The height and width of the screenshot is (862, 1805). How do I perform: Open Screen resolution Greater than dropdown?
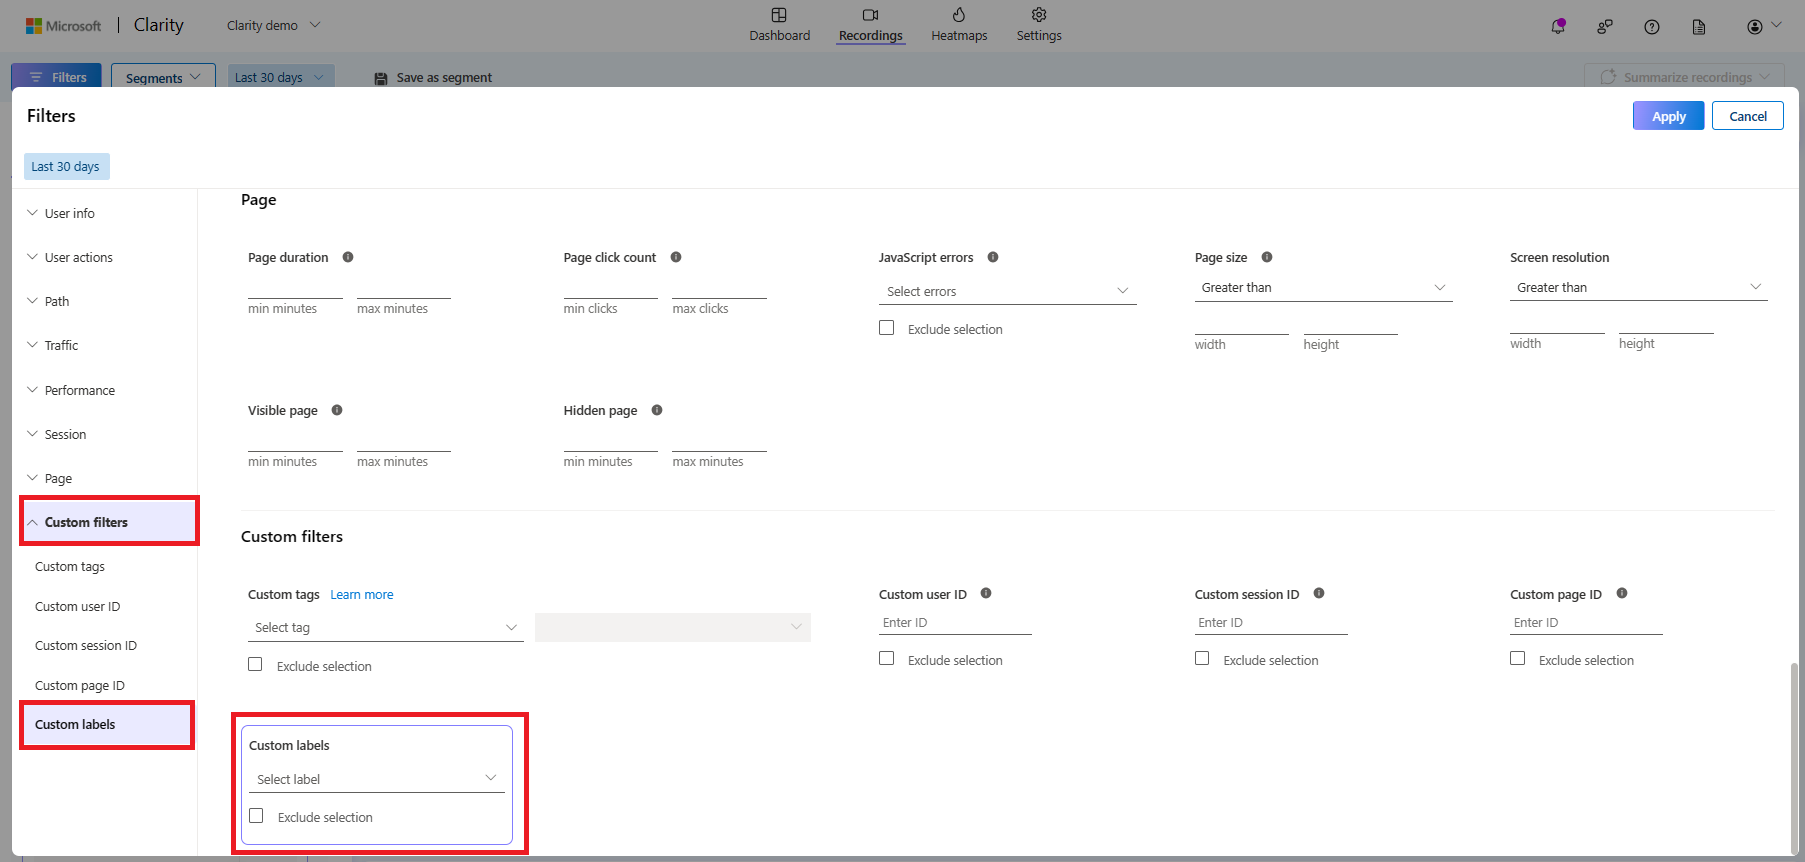[x=1638, y=287]
